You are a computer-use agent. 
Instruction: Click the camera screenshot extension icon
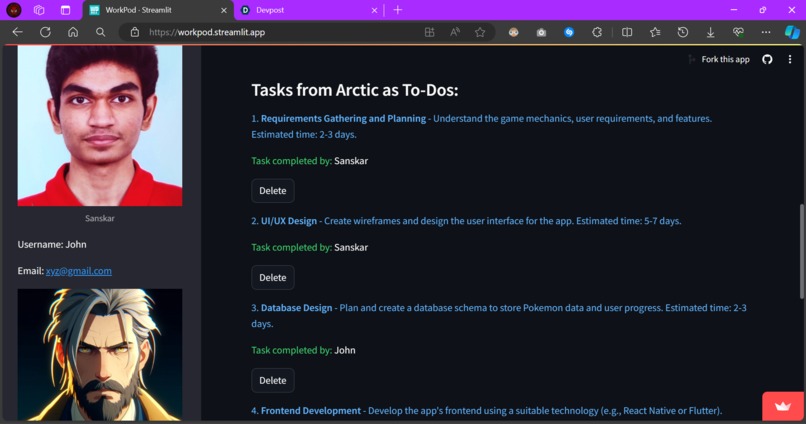click(x=541, y=32)
